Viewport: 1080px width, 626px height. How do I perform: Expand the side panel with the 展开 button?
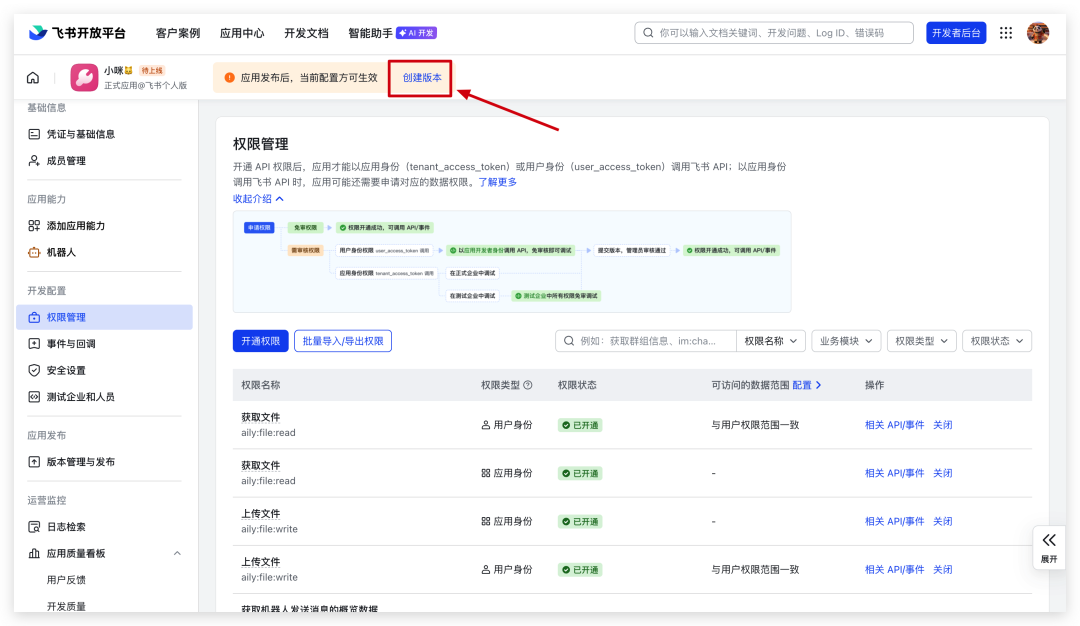[x=1048, y=546]
